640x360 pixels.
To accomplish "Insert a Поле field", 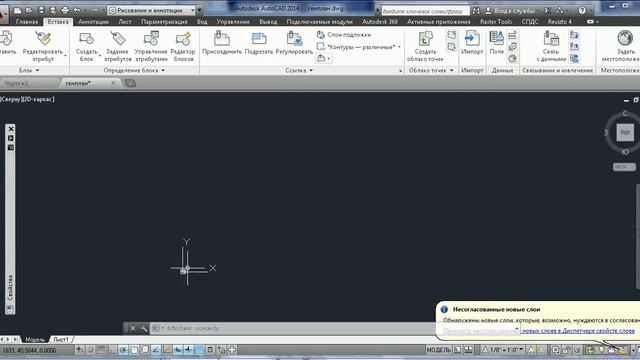I will click(497, 42).
